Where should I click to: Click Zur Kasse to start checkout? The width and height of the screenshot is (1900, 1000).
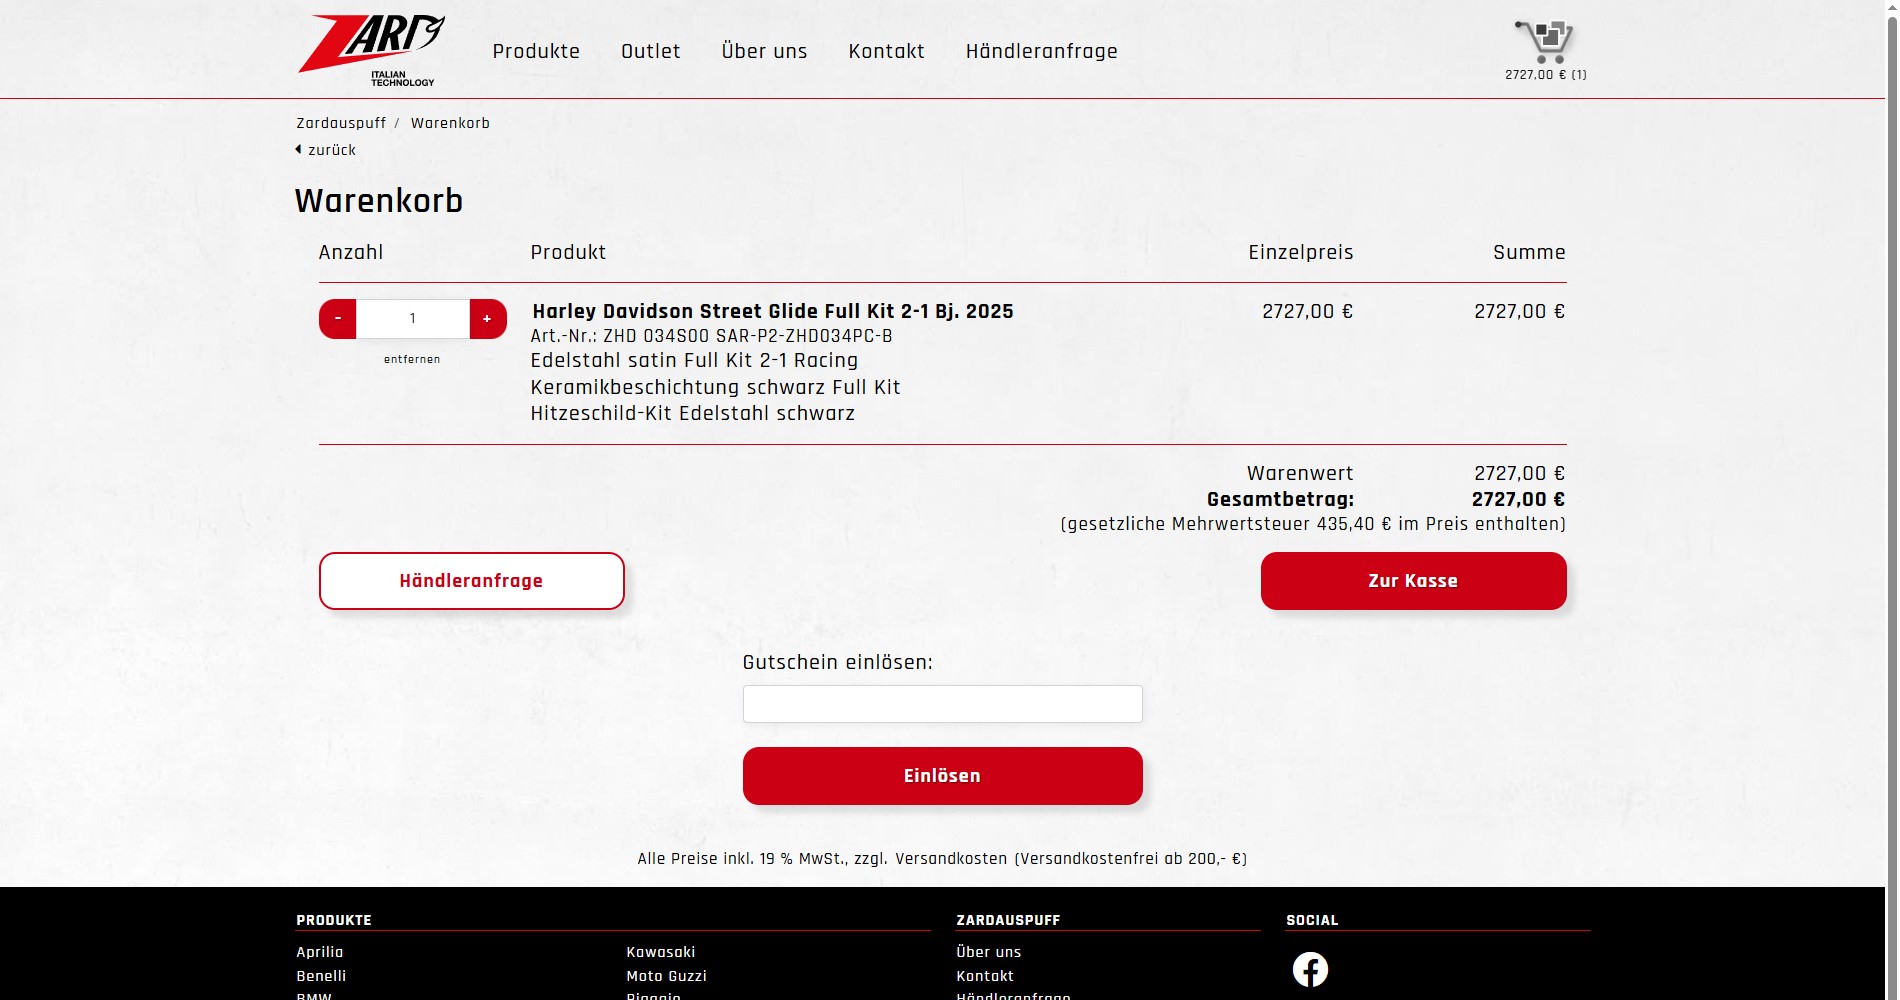pos(1413,580)
